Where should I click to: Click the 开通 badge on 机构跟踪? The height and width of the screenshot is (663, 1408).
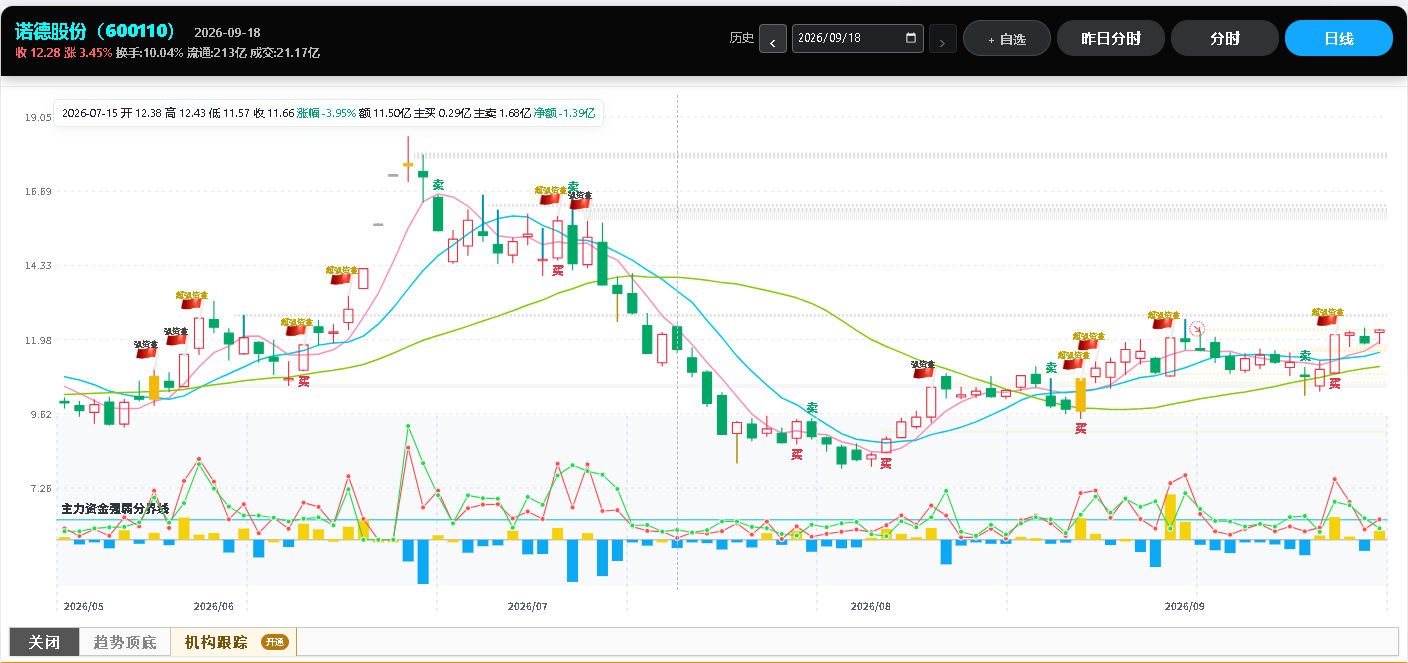[274, 642]
